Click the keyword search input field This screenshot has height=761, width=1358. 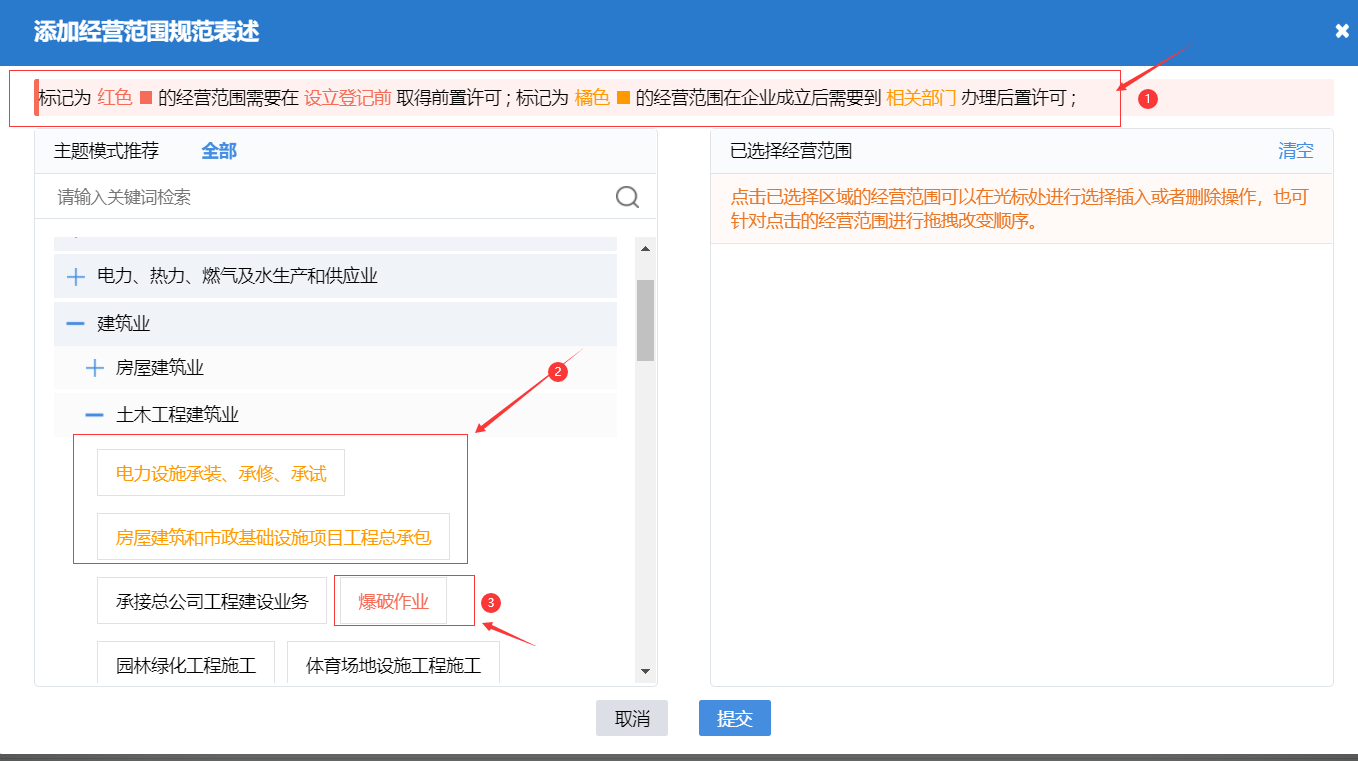tap(300, 197)
